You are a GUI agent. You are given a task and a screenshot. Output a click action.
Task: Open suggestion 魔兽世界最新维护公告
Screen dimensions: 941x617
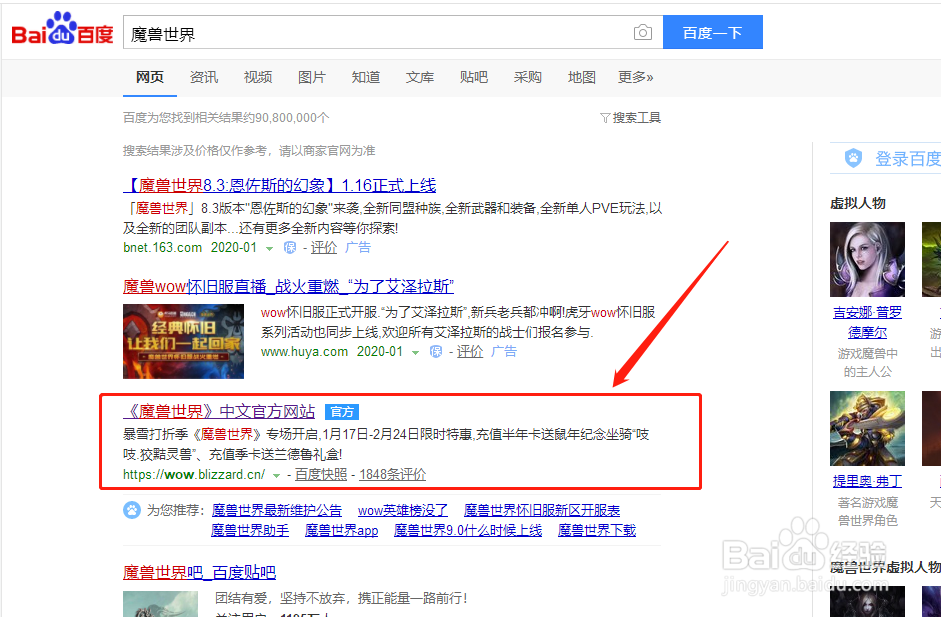(277, 511)
